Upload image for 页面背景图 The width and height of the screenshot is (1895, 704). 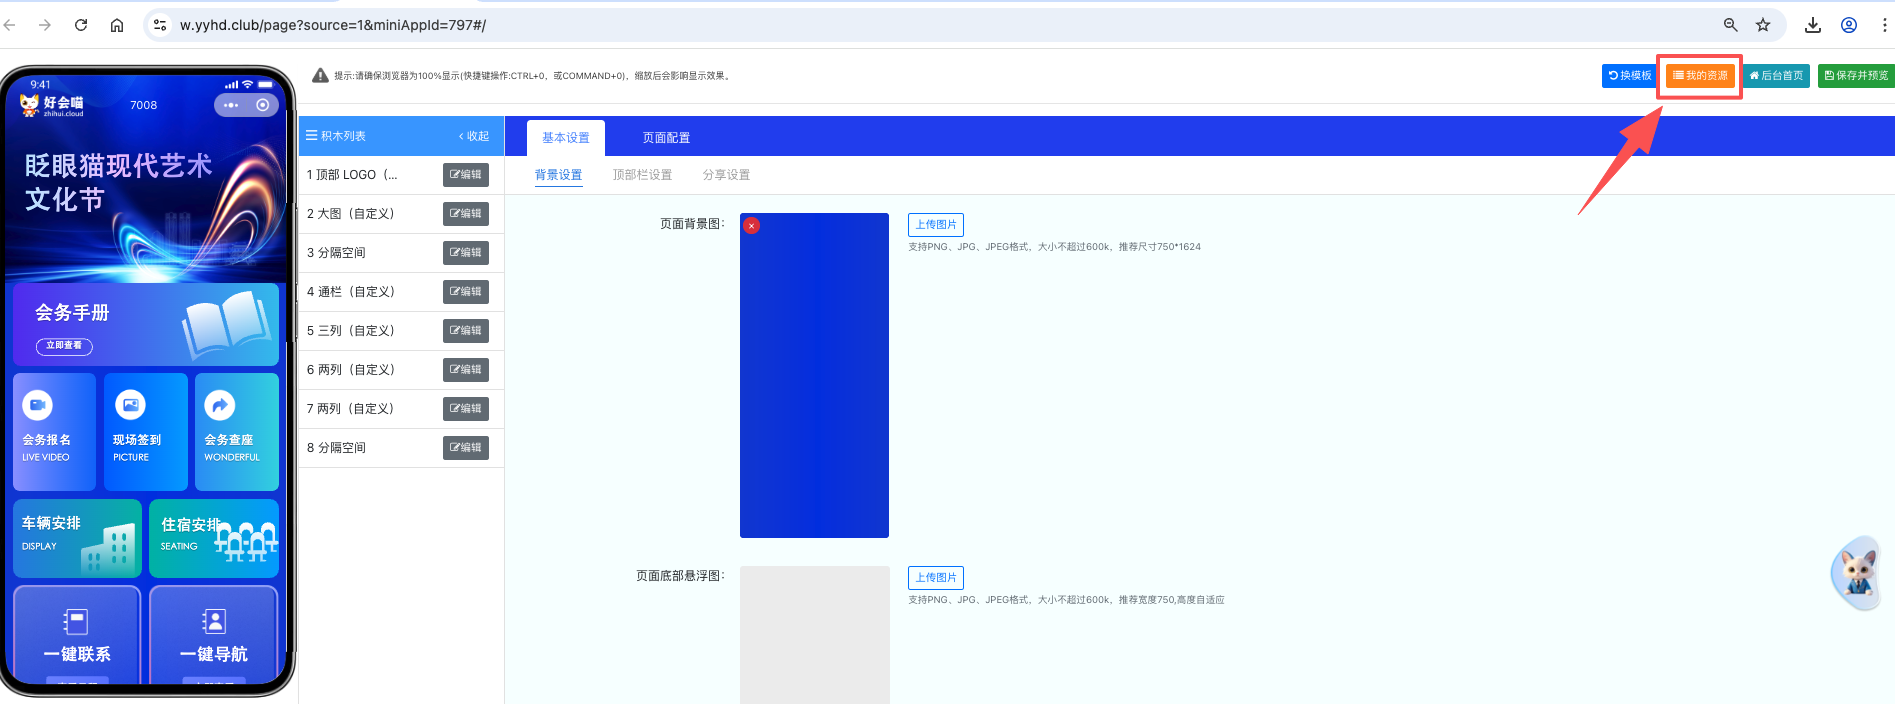(x=935, y=225)
